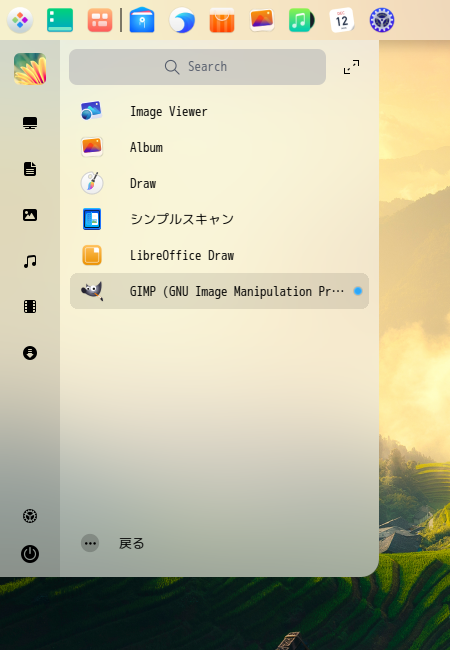The height and width of the screenshot is (650, 450).
Task: Launch the Album app from the list
Action: (x=219, y=147)
